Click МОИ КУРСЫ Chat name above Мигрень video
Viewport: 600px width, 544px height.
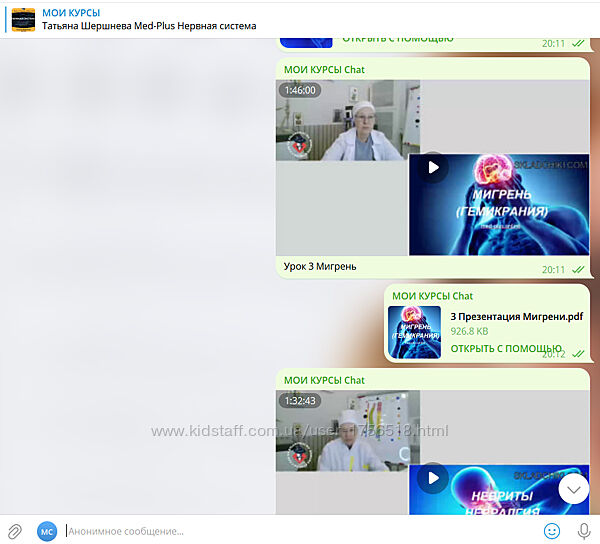point(323,69)
